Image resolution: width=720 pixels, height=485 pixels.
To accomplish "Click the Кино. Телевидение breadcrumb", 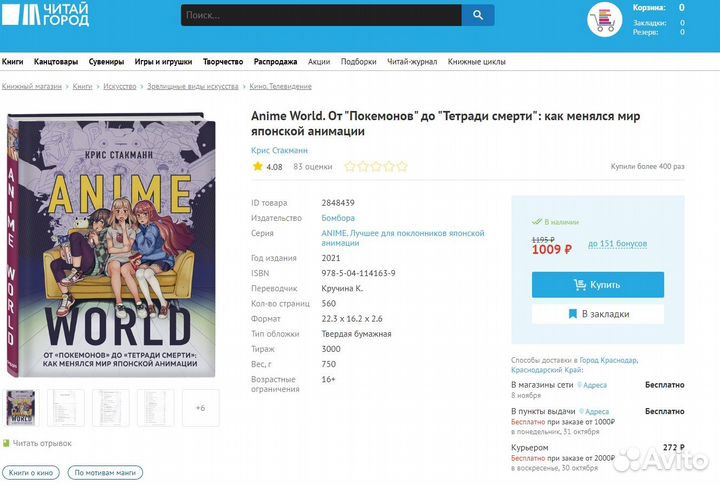I will (x=280, y=86).
